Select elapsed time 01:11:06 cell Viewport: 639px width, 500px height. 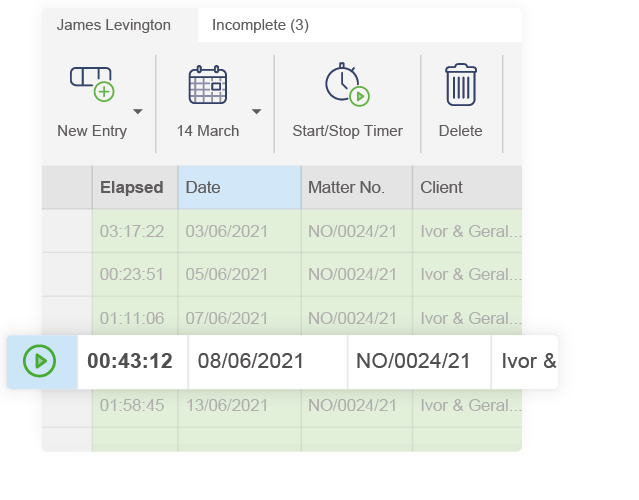pos(135,318)
